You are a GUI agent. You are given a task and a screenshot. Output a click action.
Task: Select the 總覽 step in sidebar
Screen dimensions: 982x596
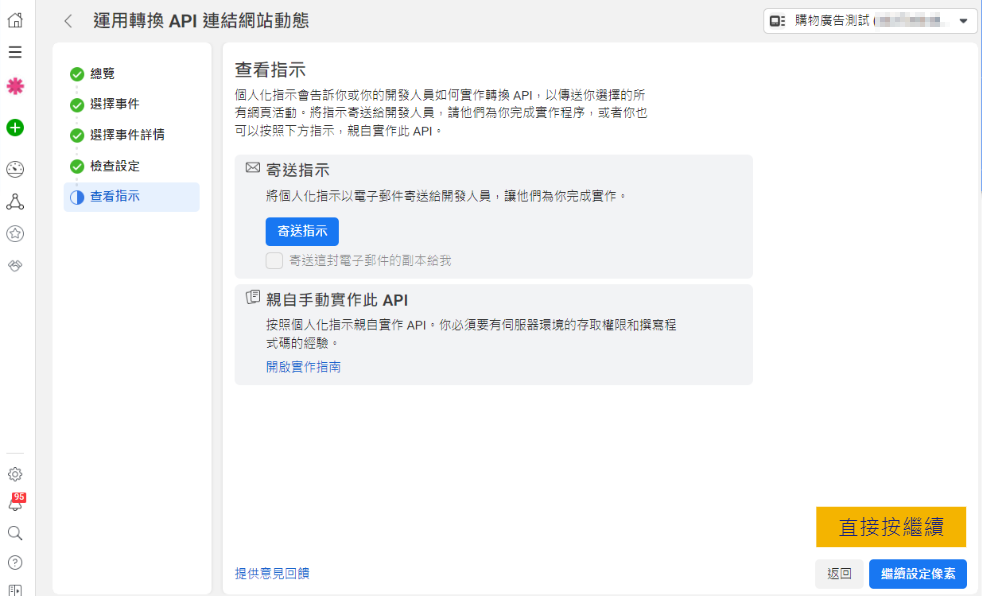102,74
